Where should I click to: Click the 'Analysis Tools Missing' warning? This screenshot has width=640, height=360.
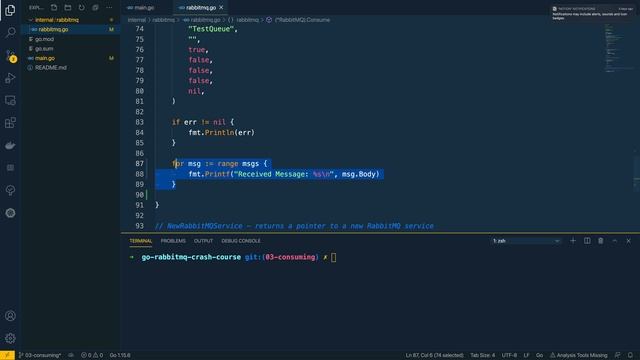tap(578, 355)
